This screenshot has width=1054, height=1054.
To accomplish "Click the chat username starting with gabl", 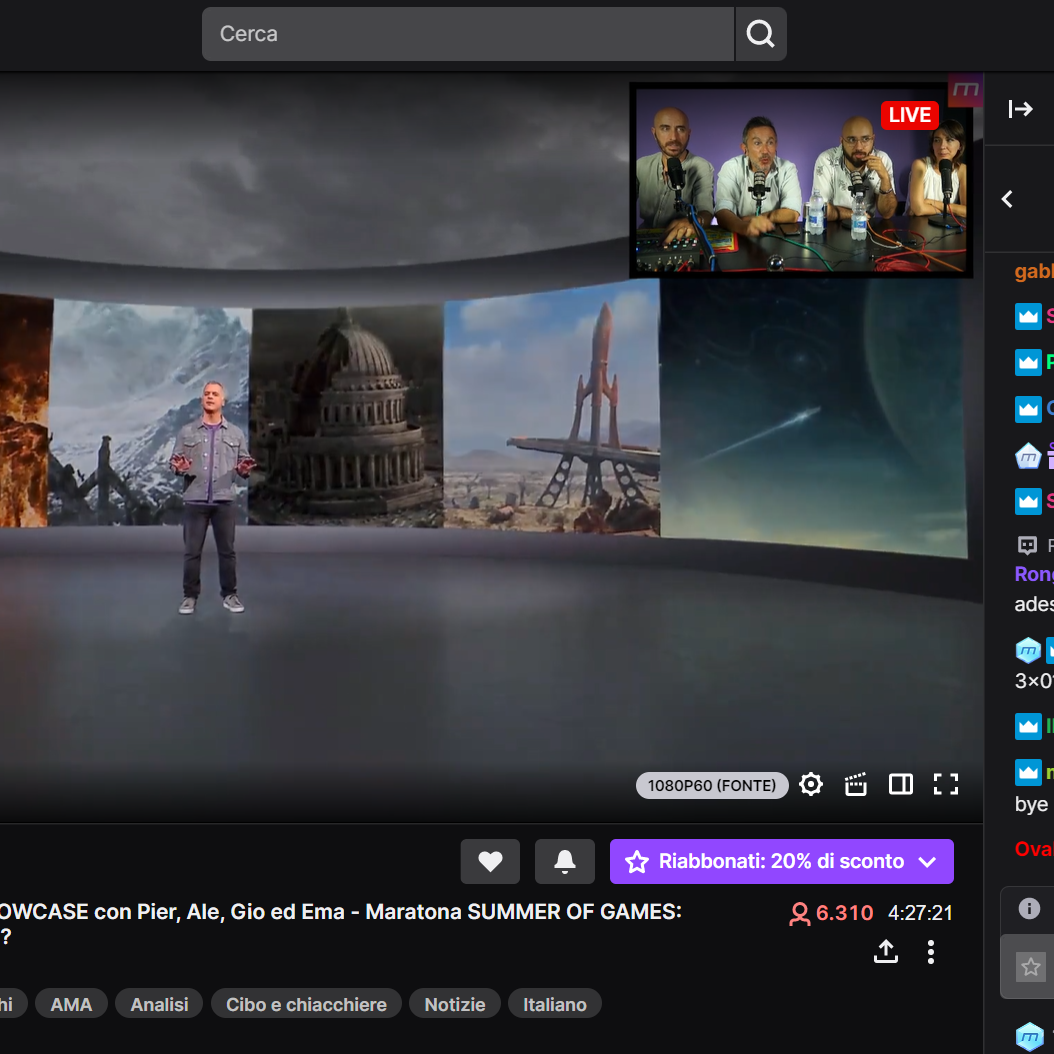I will tap(1034, 272).
